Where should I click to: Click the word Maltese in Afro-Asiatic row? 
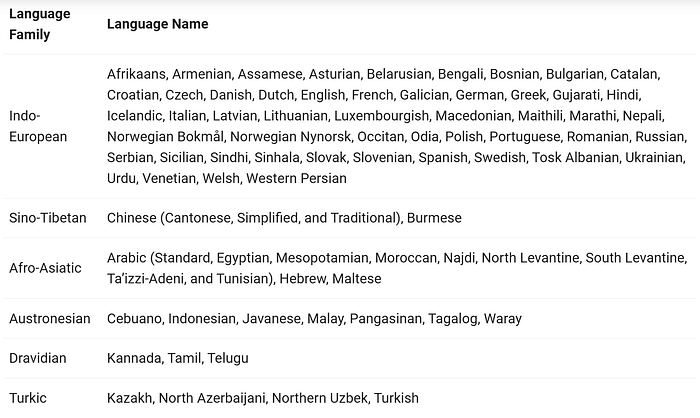[357, 279]
